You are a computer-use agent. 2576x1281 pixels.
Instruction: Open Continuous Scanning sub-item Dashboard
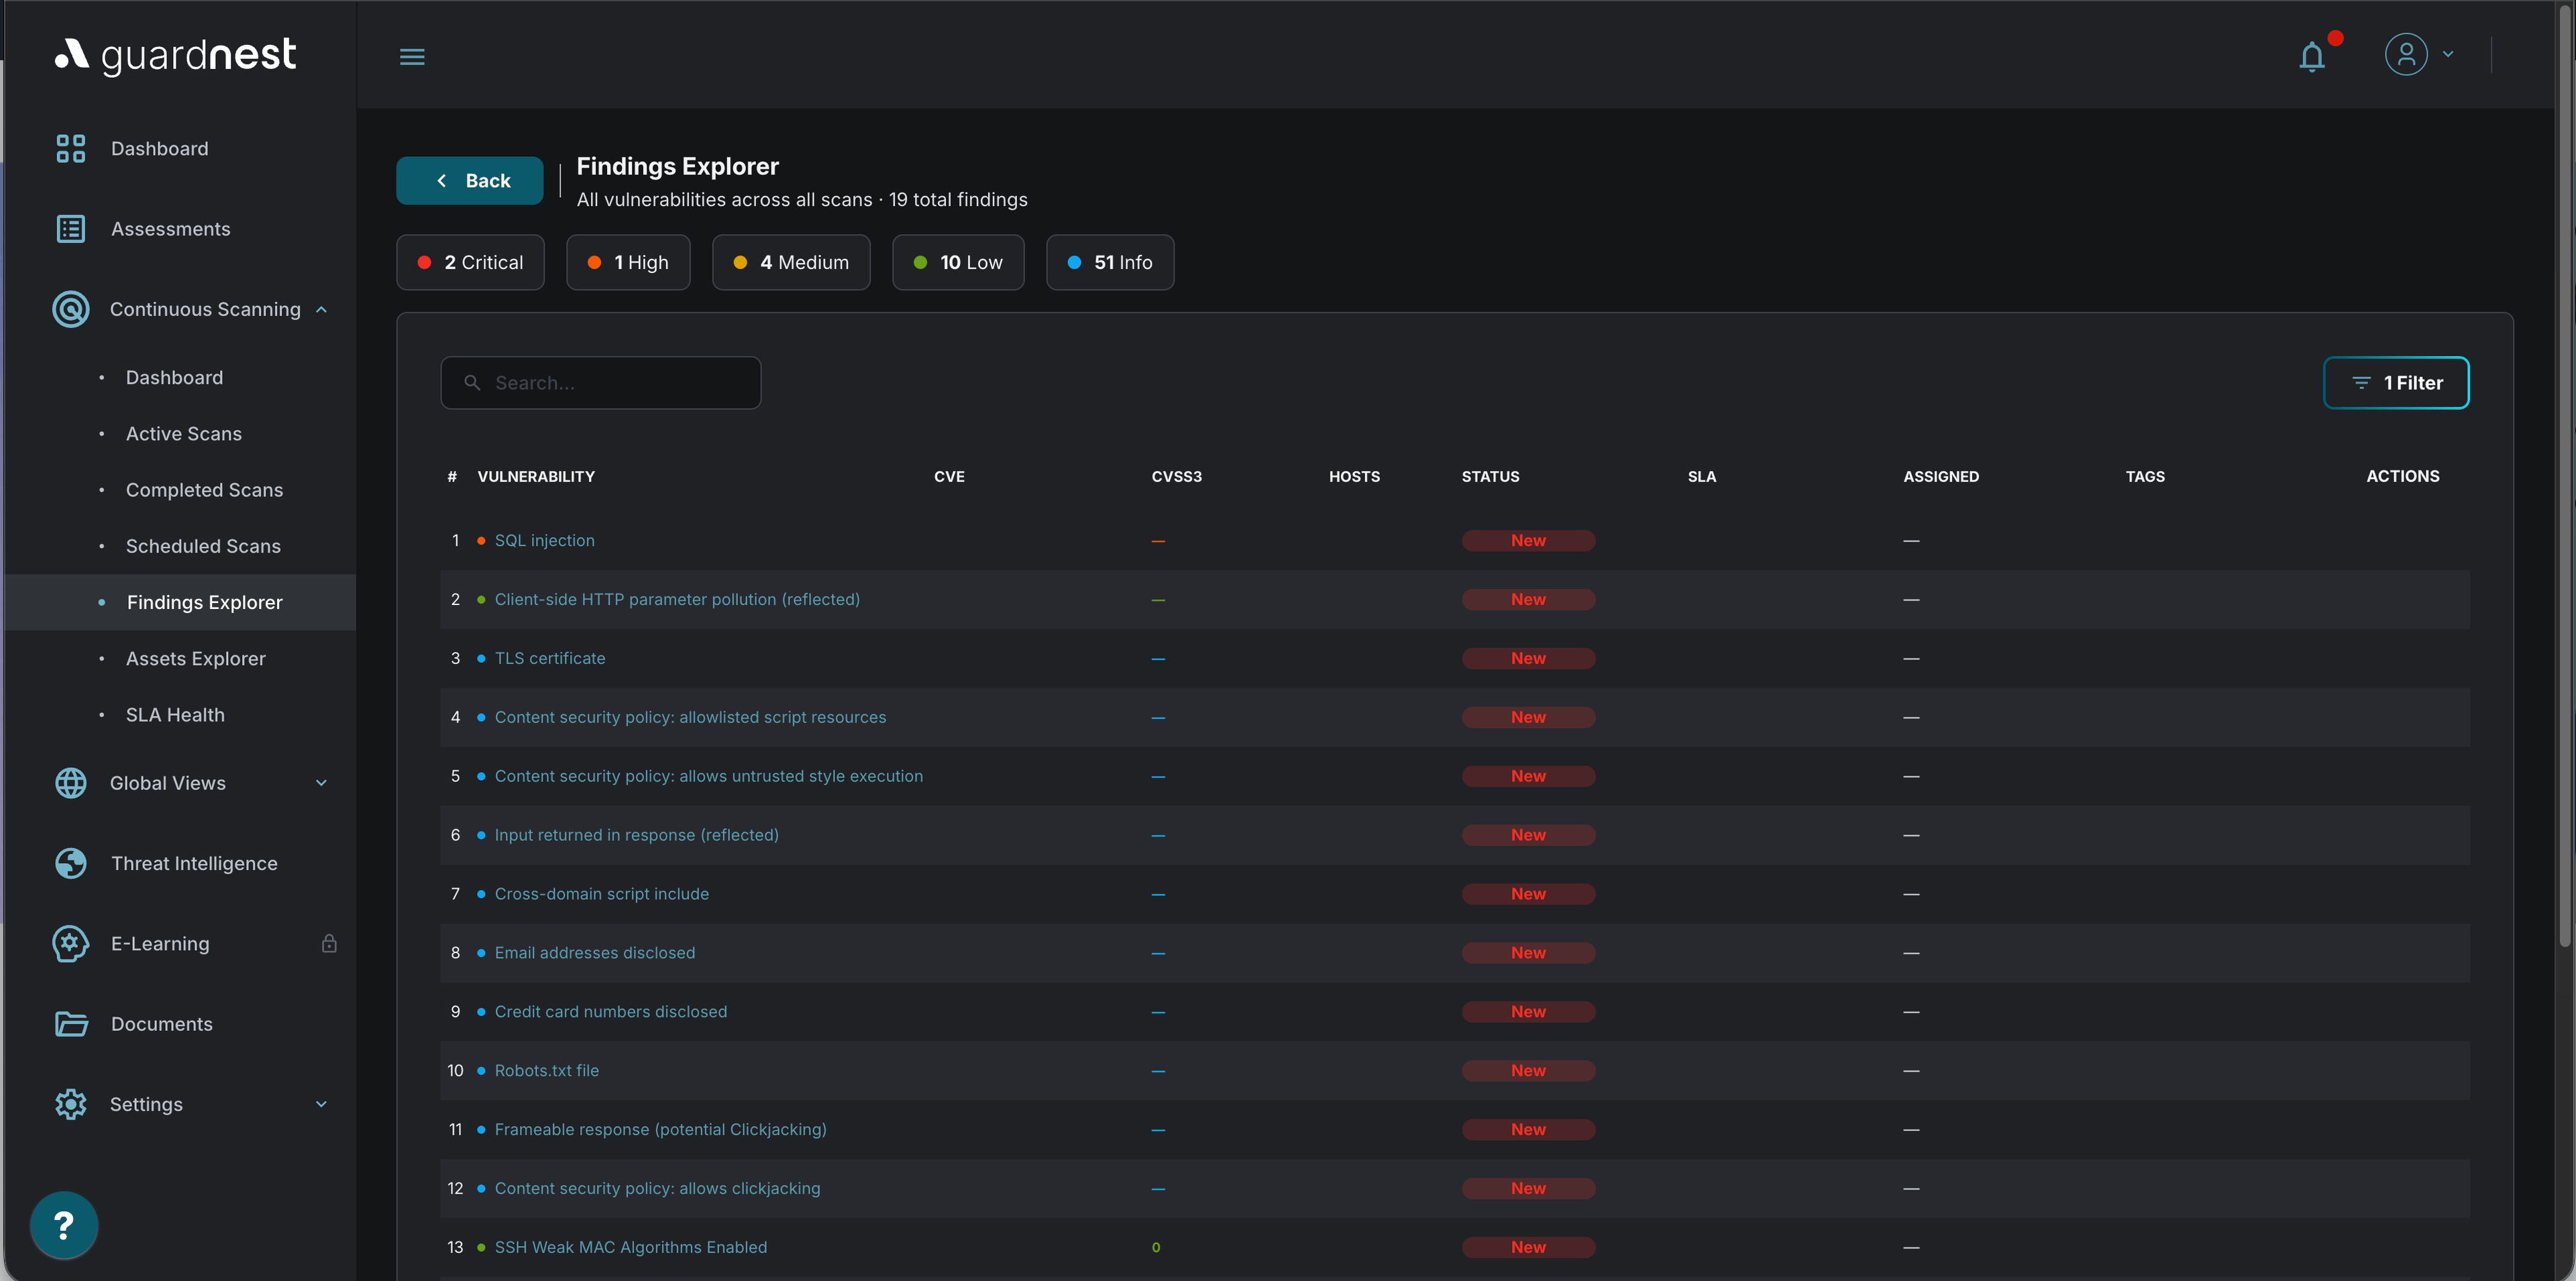[174, 378]
